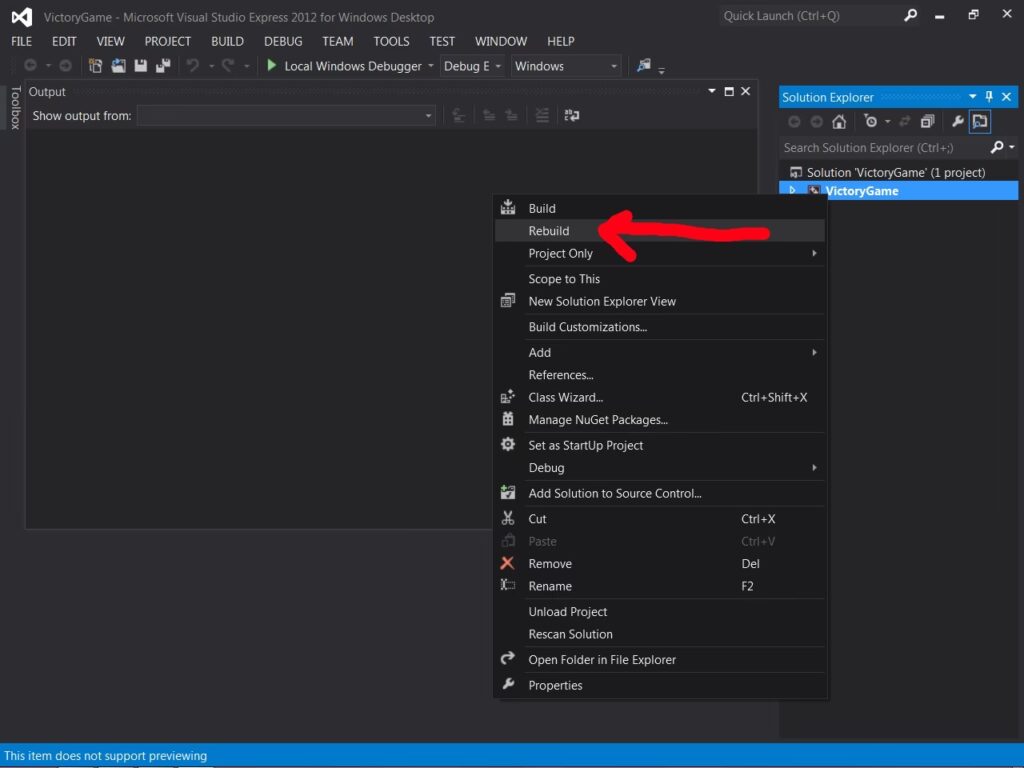Viewport: 1024px width, 768px height.
Task: Click the Toggle Word Wrap icon in Output
Action: [571, 116]
